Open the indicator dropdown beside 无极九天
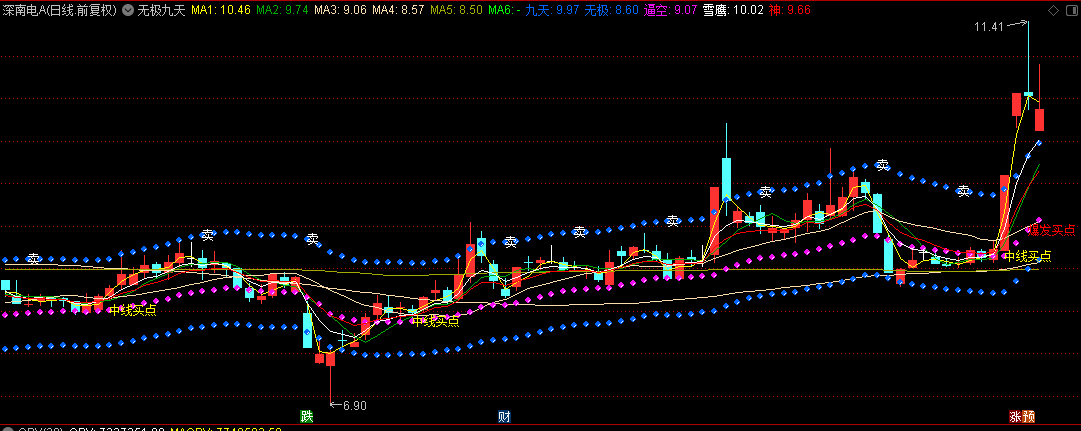Screen dimensions: 1081x431 click(128, 10)
